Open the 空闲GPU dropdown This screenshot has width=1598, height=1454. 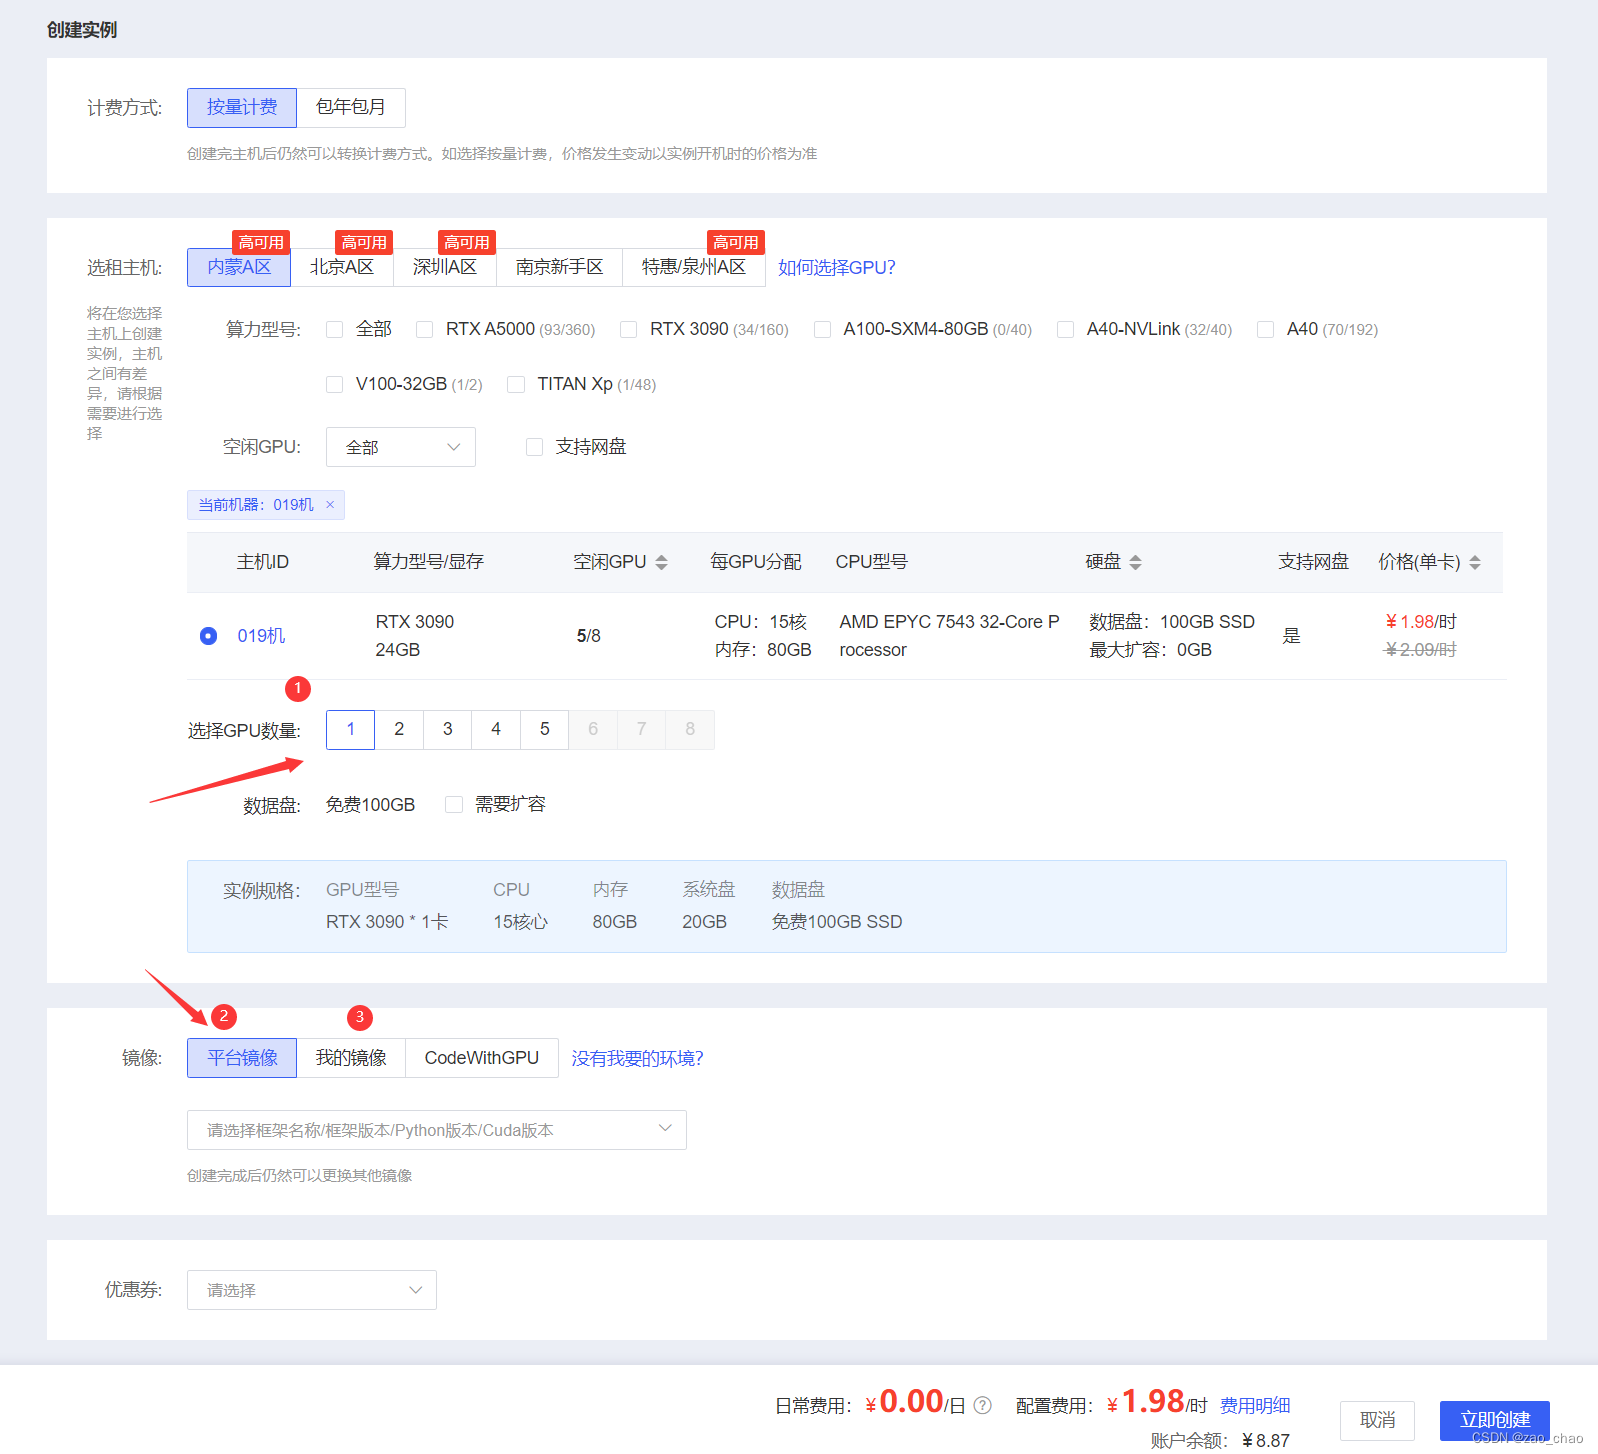[401, 447]
